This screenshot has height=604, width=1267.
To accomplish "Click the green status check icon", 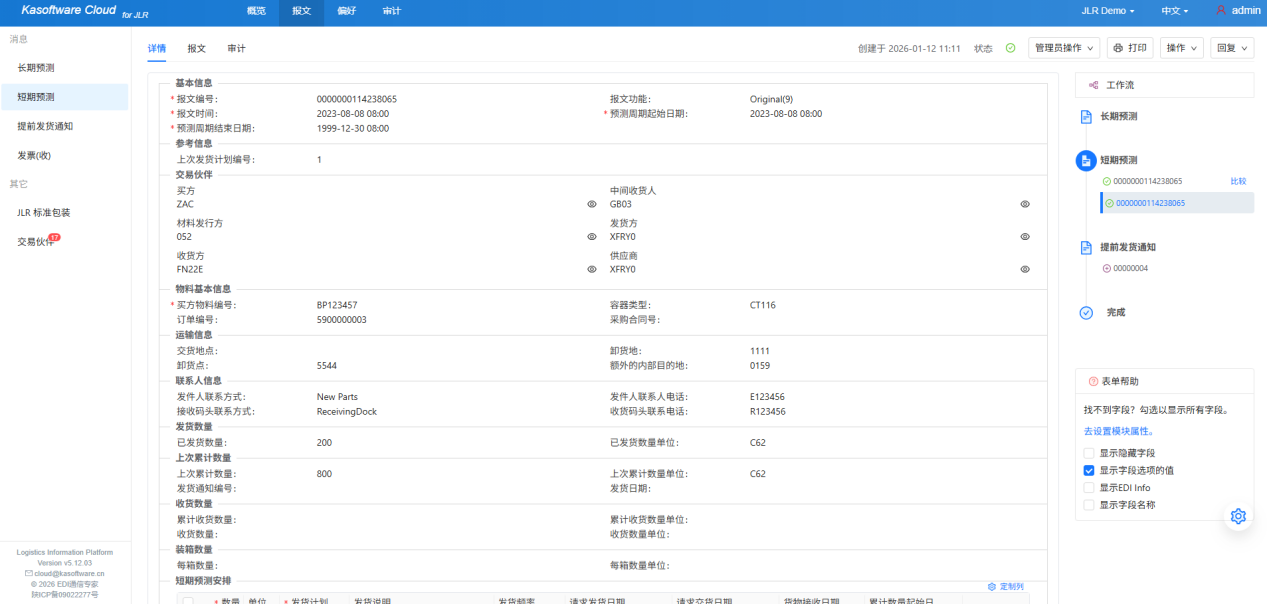I will coord(1010,48).
